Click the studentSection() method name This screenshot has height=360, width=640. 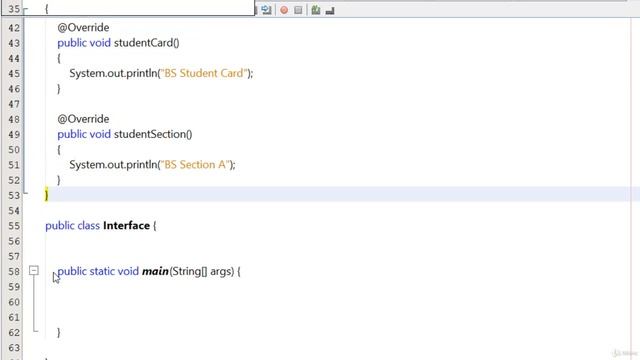153,134
